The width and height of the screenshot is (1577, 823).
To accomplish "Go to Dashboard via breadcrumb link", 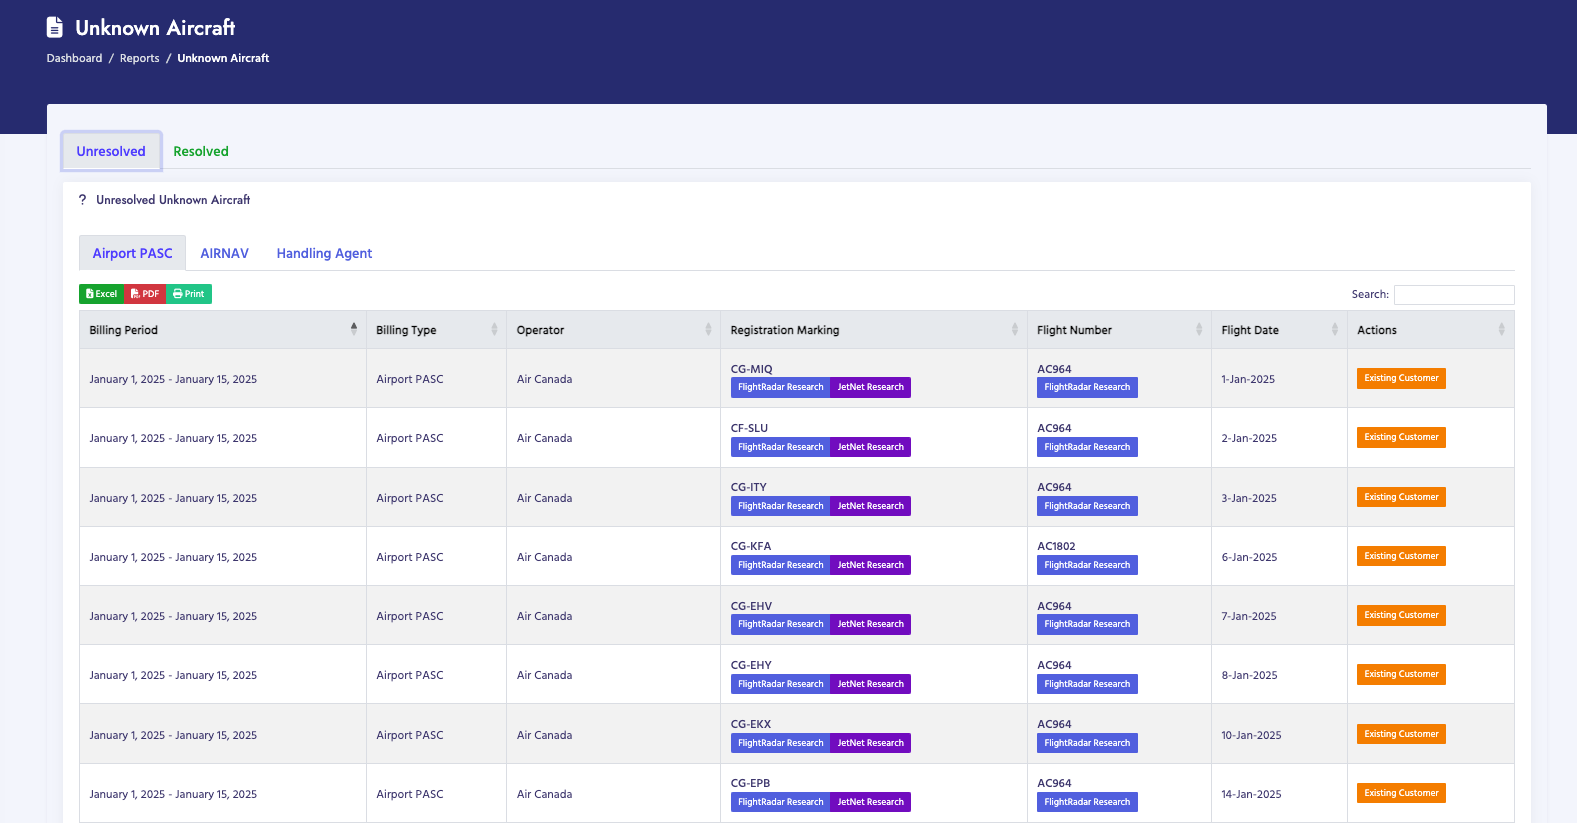I will point(74,58).
